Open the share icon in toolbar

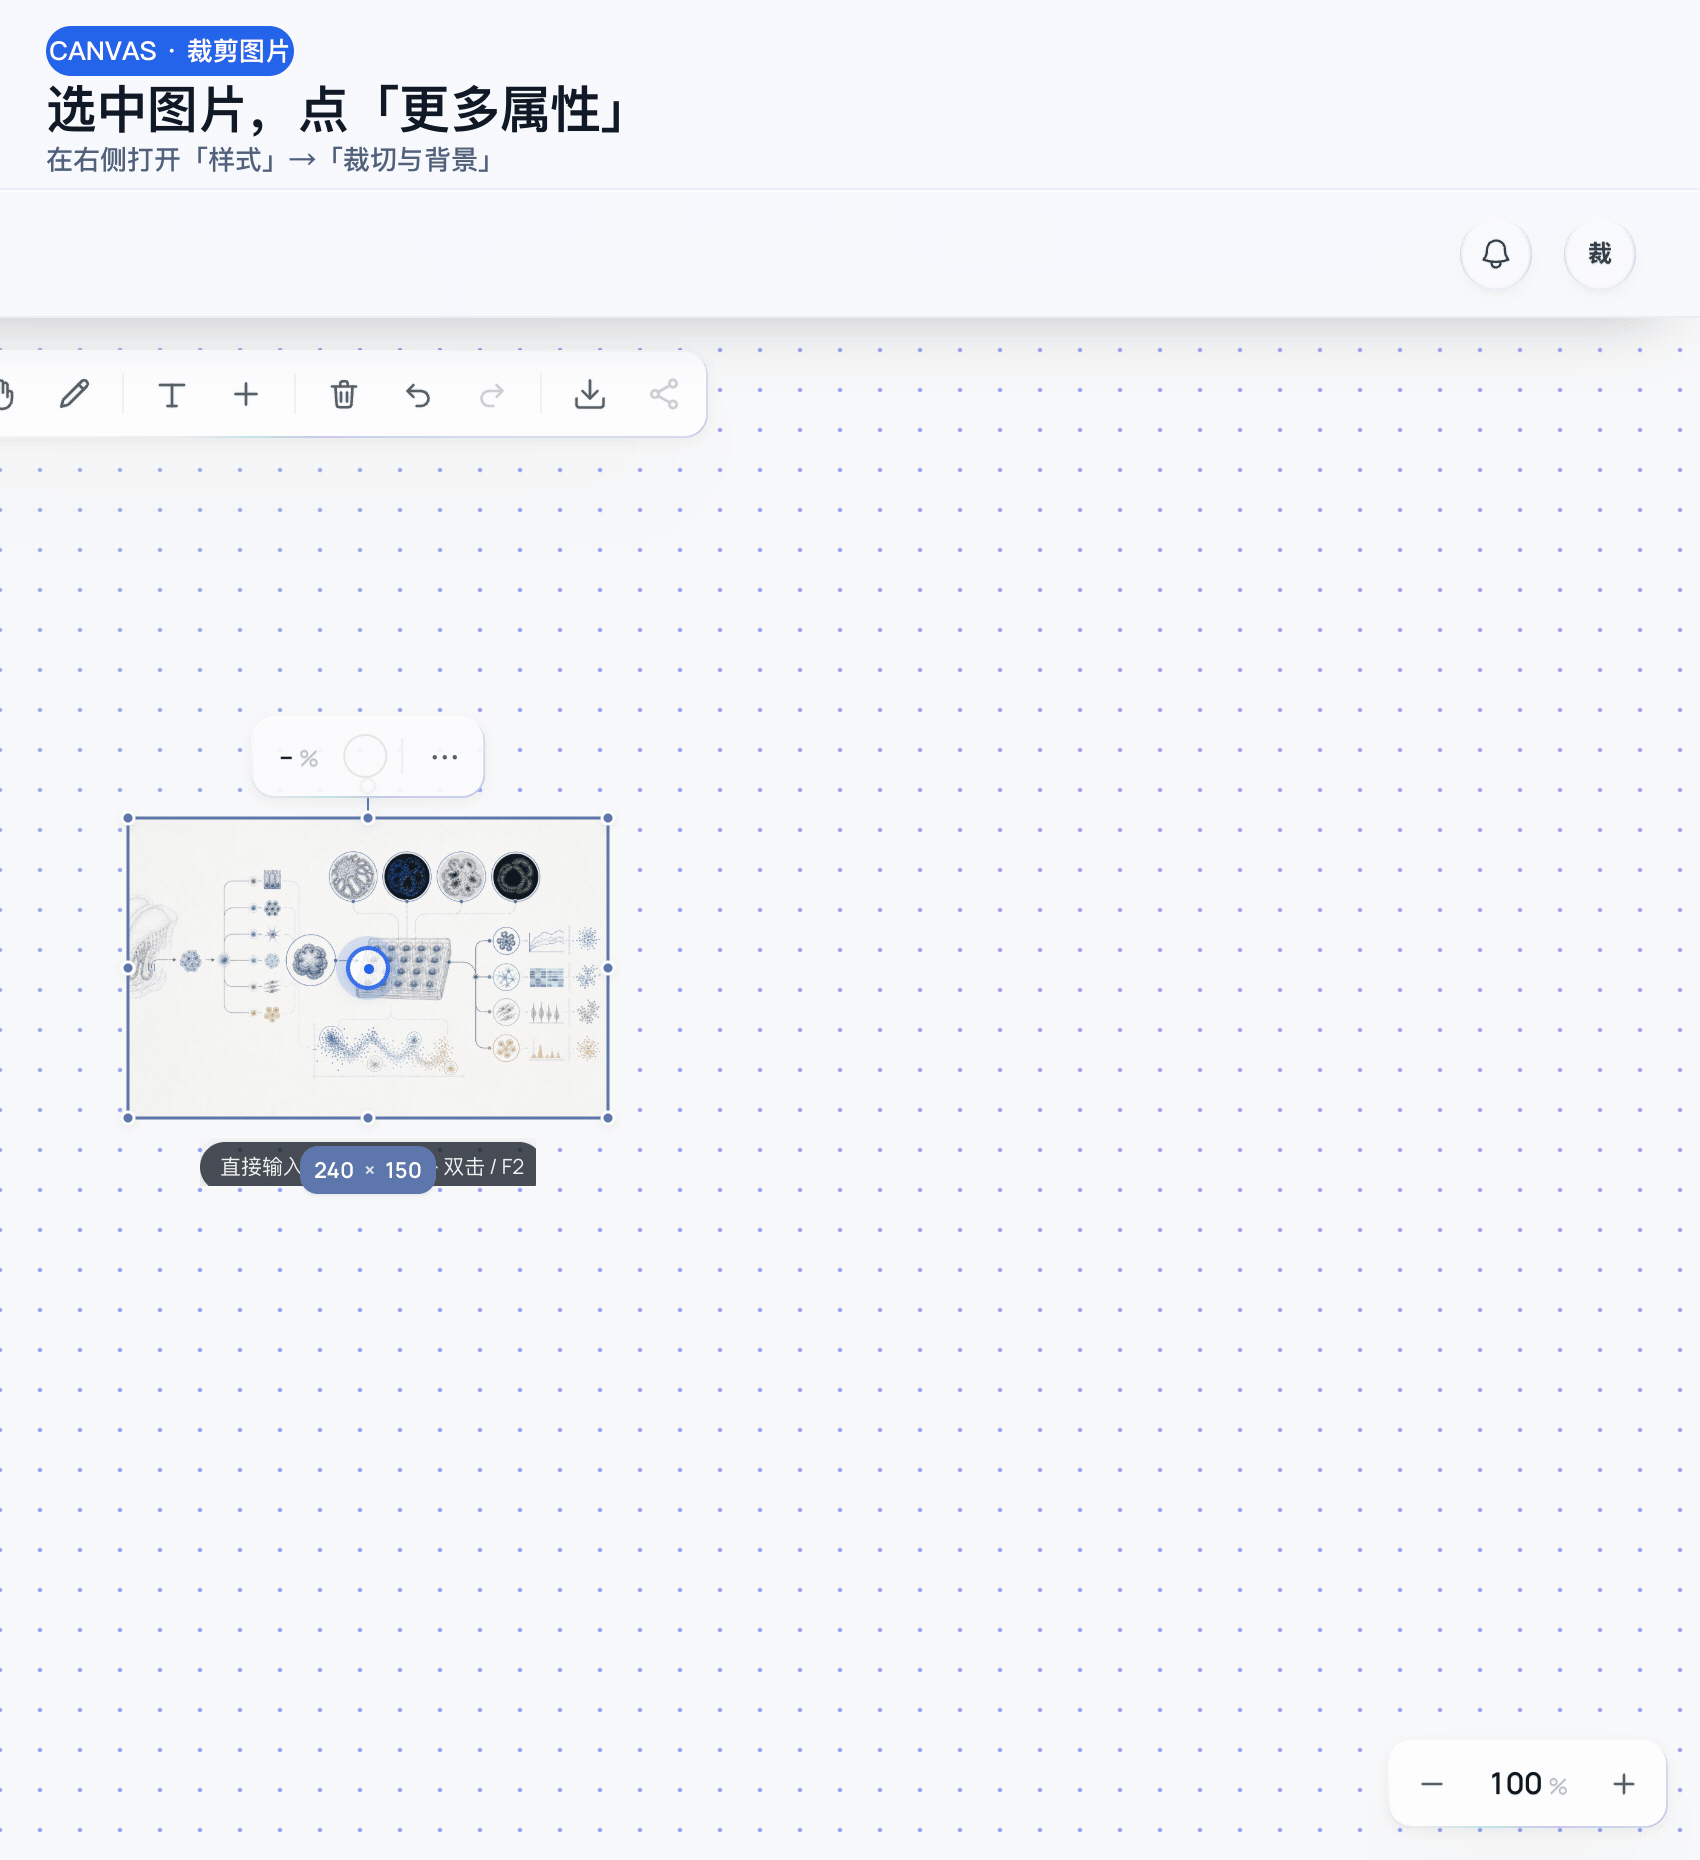[x=664, y=394]
